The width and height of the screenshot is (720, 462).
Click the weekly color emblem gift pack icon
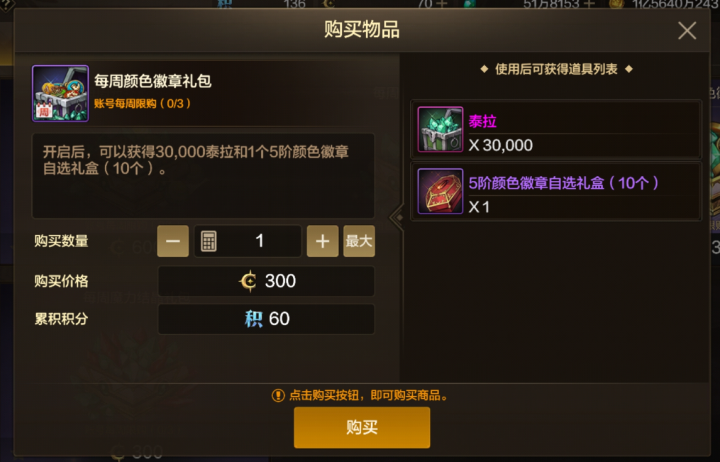pos(60,93)
